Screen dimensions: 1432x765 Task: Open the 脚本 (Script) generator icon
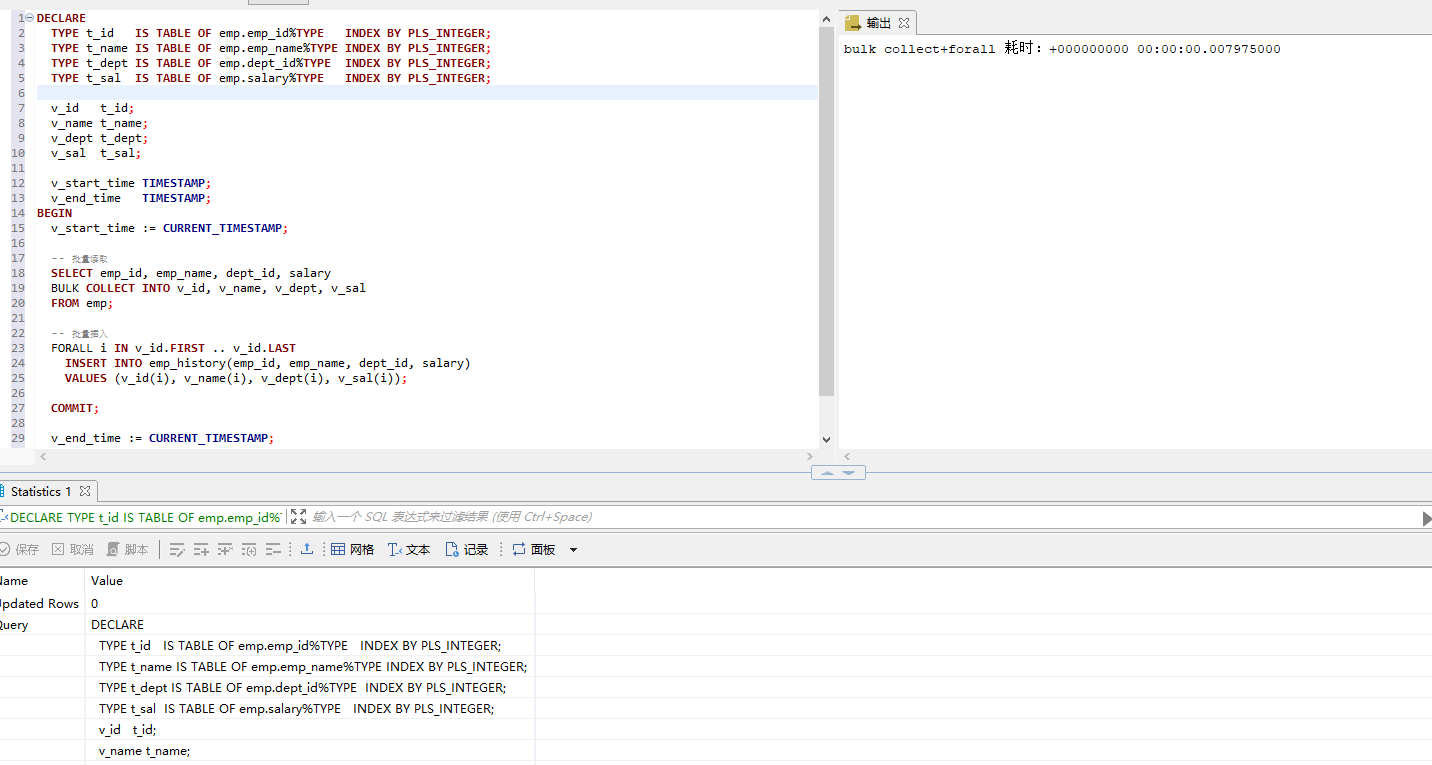(x=127, y=550)
